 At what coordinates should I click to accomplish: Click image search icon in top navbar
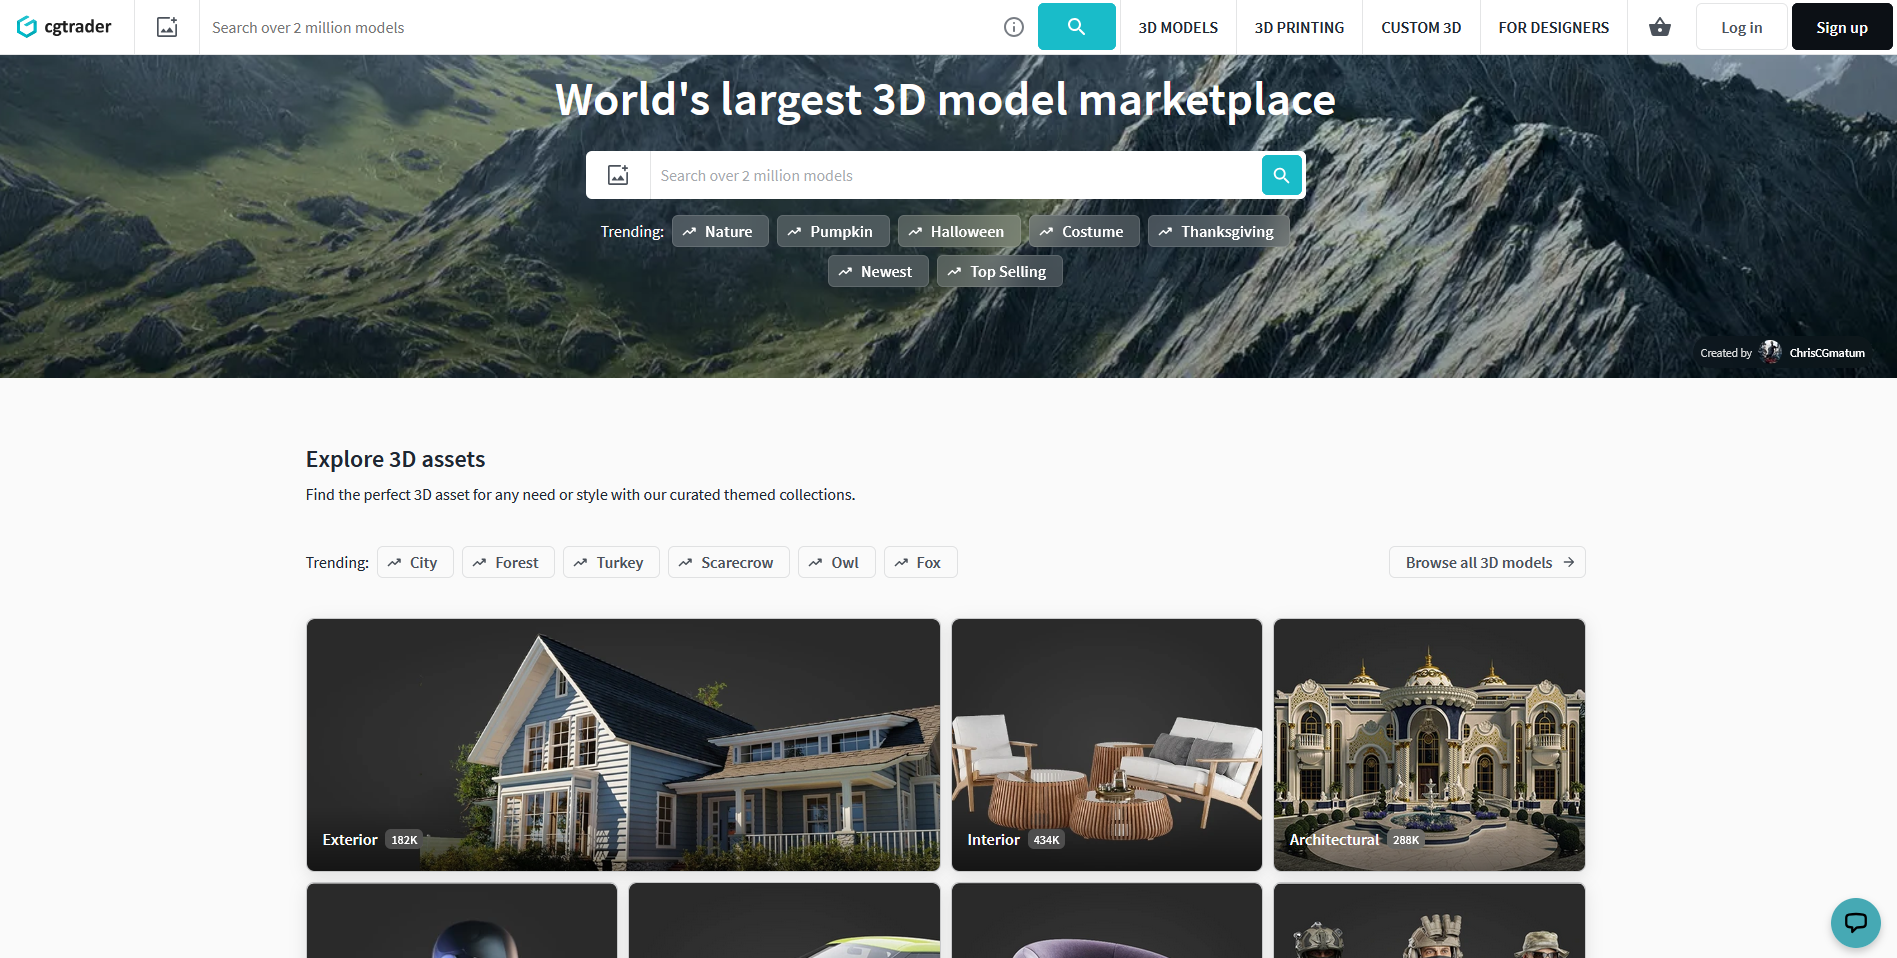coord(167,27)
